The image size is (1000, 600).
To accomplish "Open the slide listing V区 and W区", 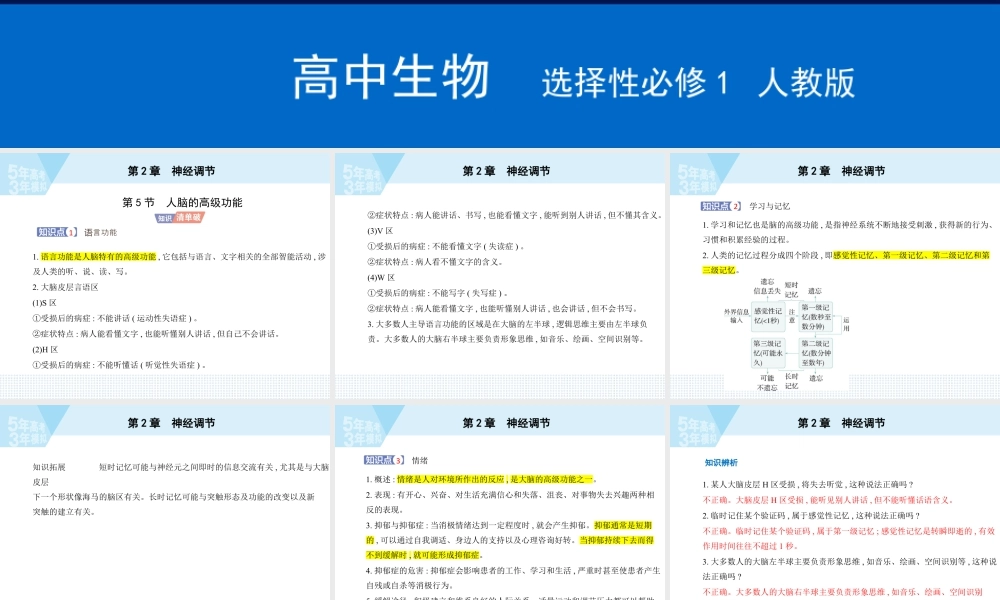I will click(x=500, y=275).
